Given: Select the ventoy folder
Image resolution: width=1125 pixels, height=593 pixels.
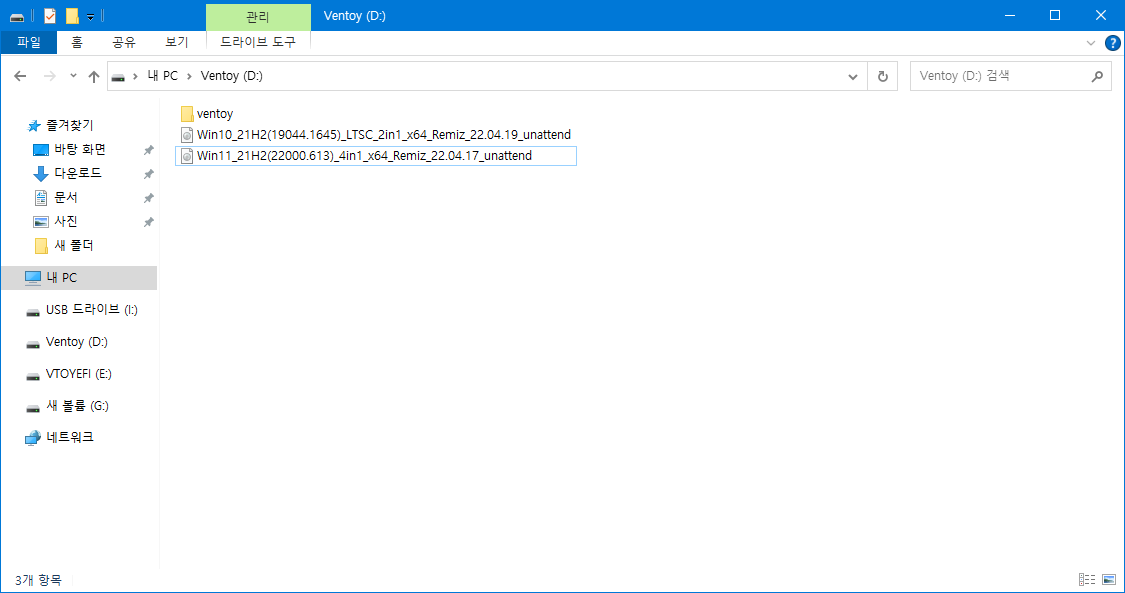Looking at the screenshot, I should pos(207,114).
